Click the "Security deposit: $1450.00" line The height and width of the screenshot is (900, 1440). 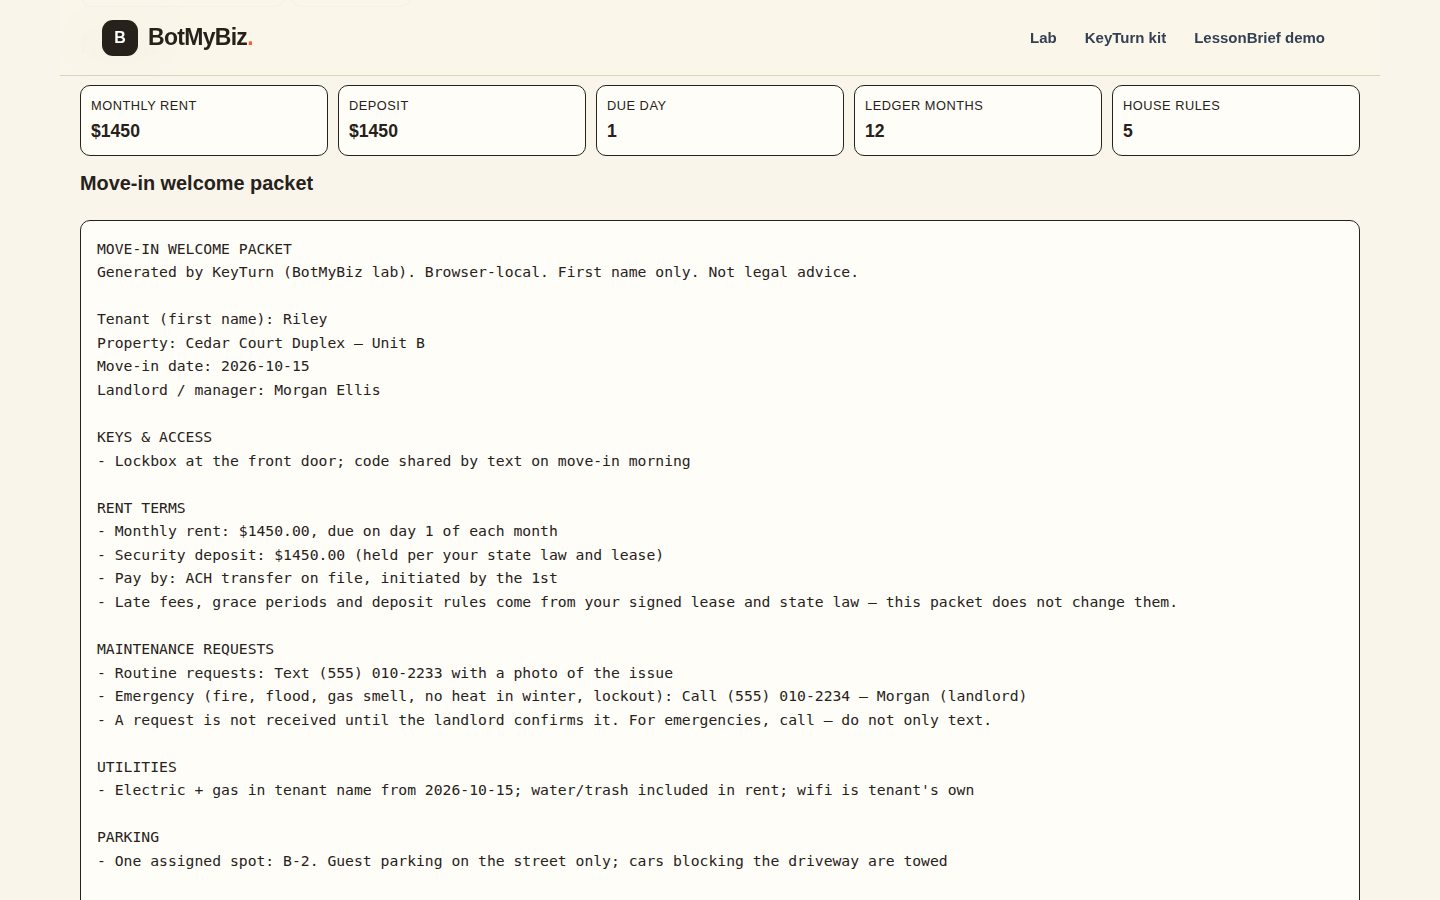click(380, 555)
